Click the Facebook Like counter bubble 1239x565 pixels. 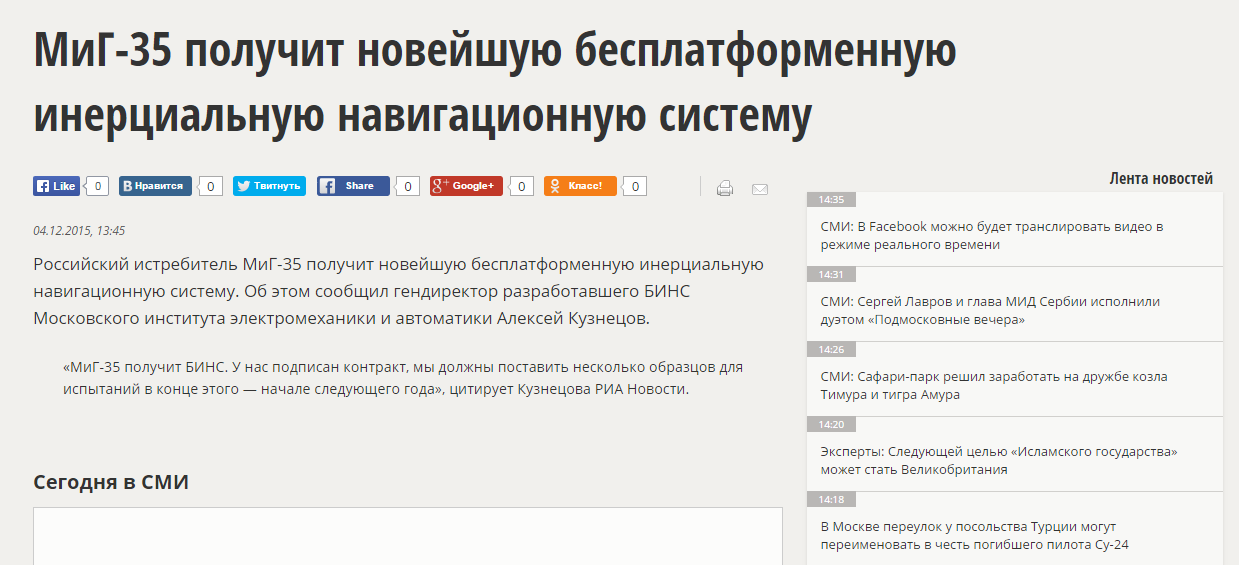[x=97, y=186]
